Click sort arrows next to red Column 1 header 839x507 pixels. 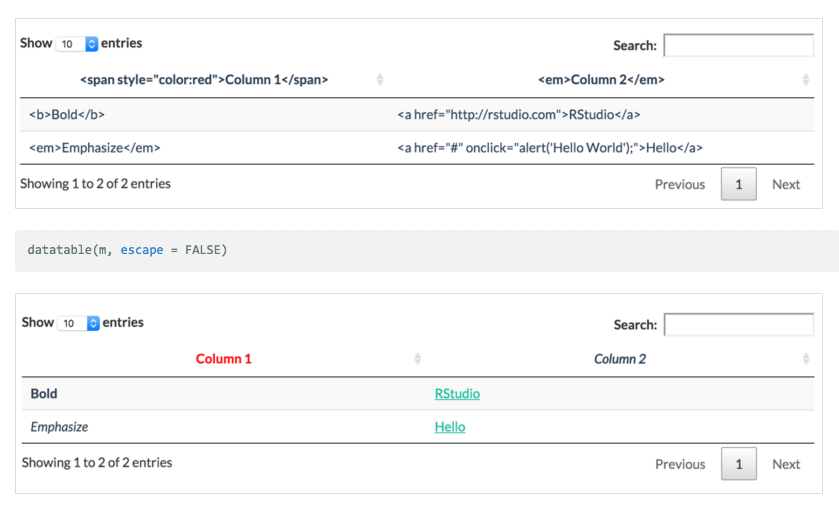418,359
